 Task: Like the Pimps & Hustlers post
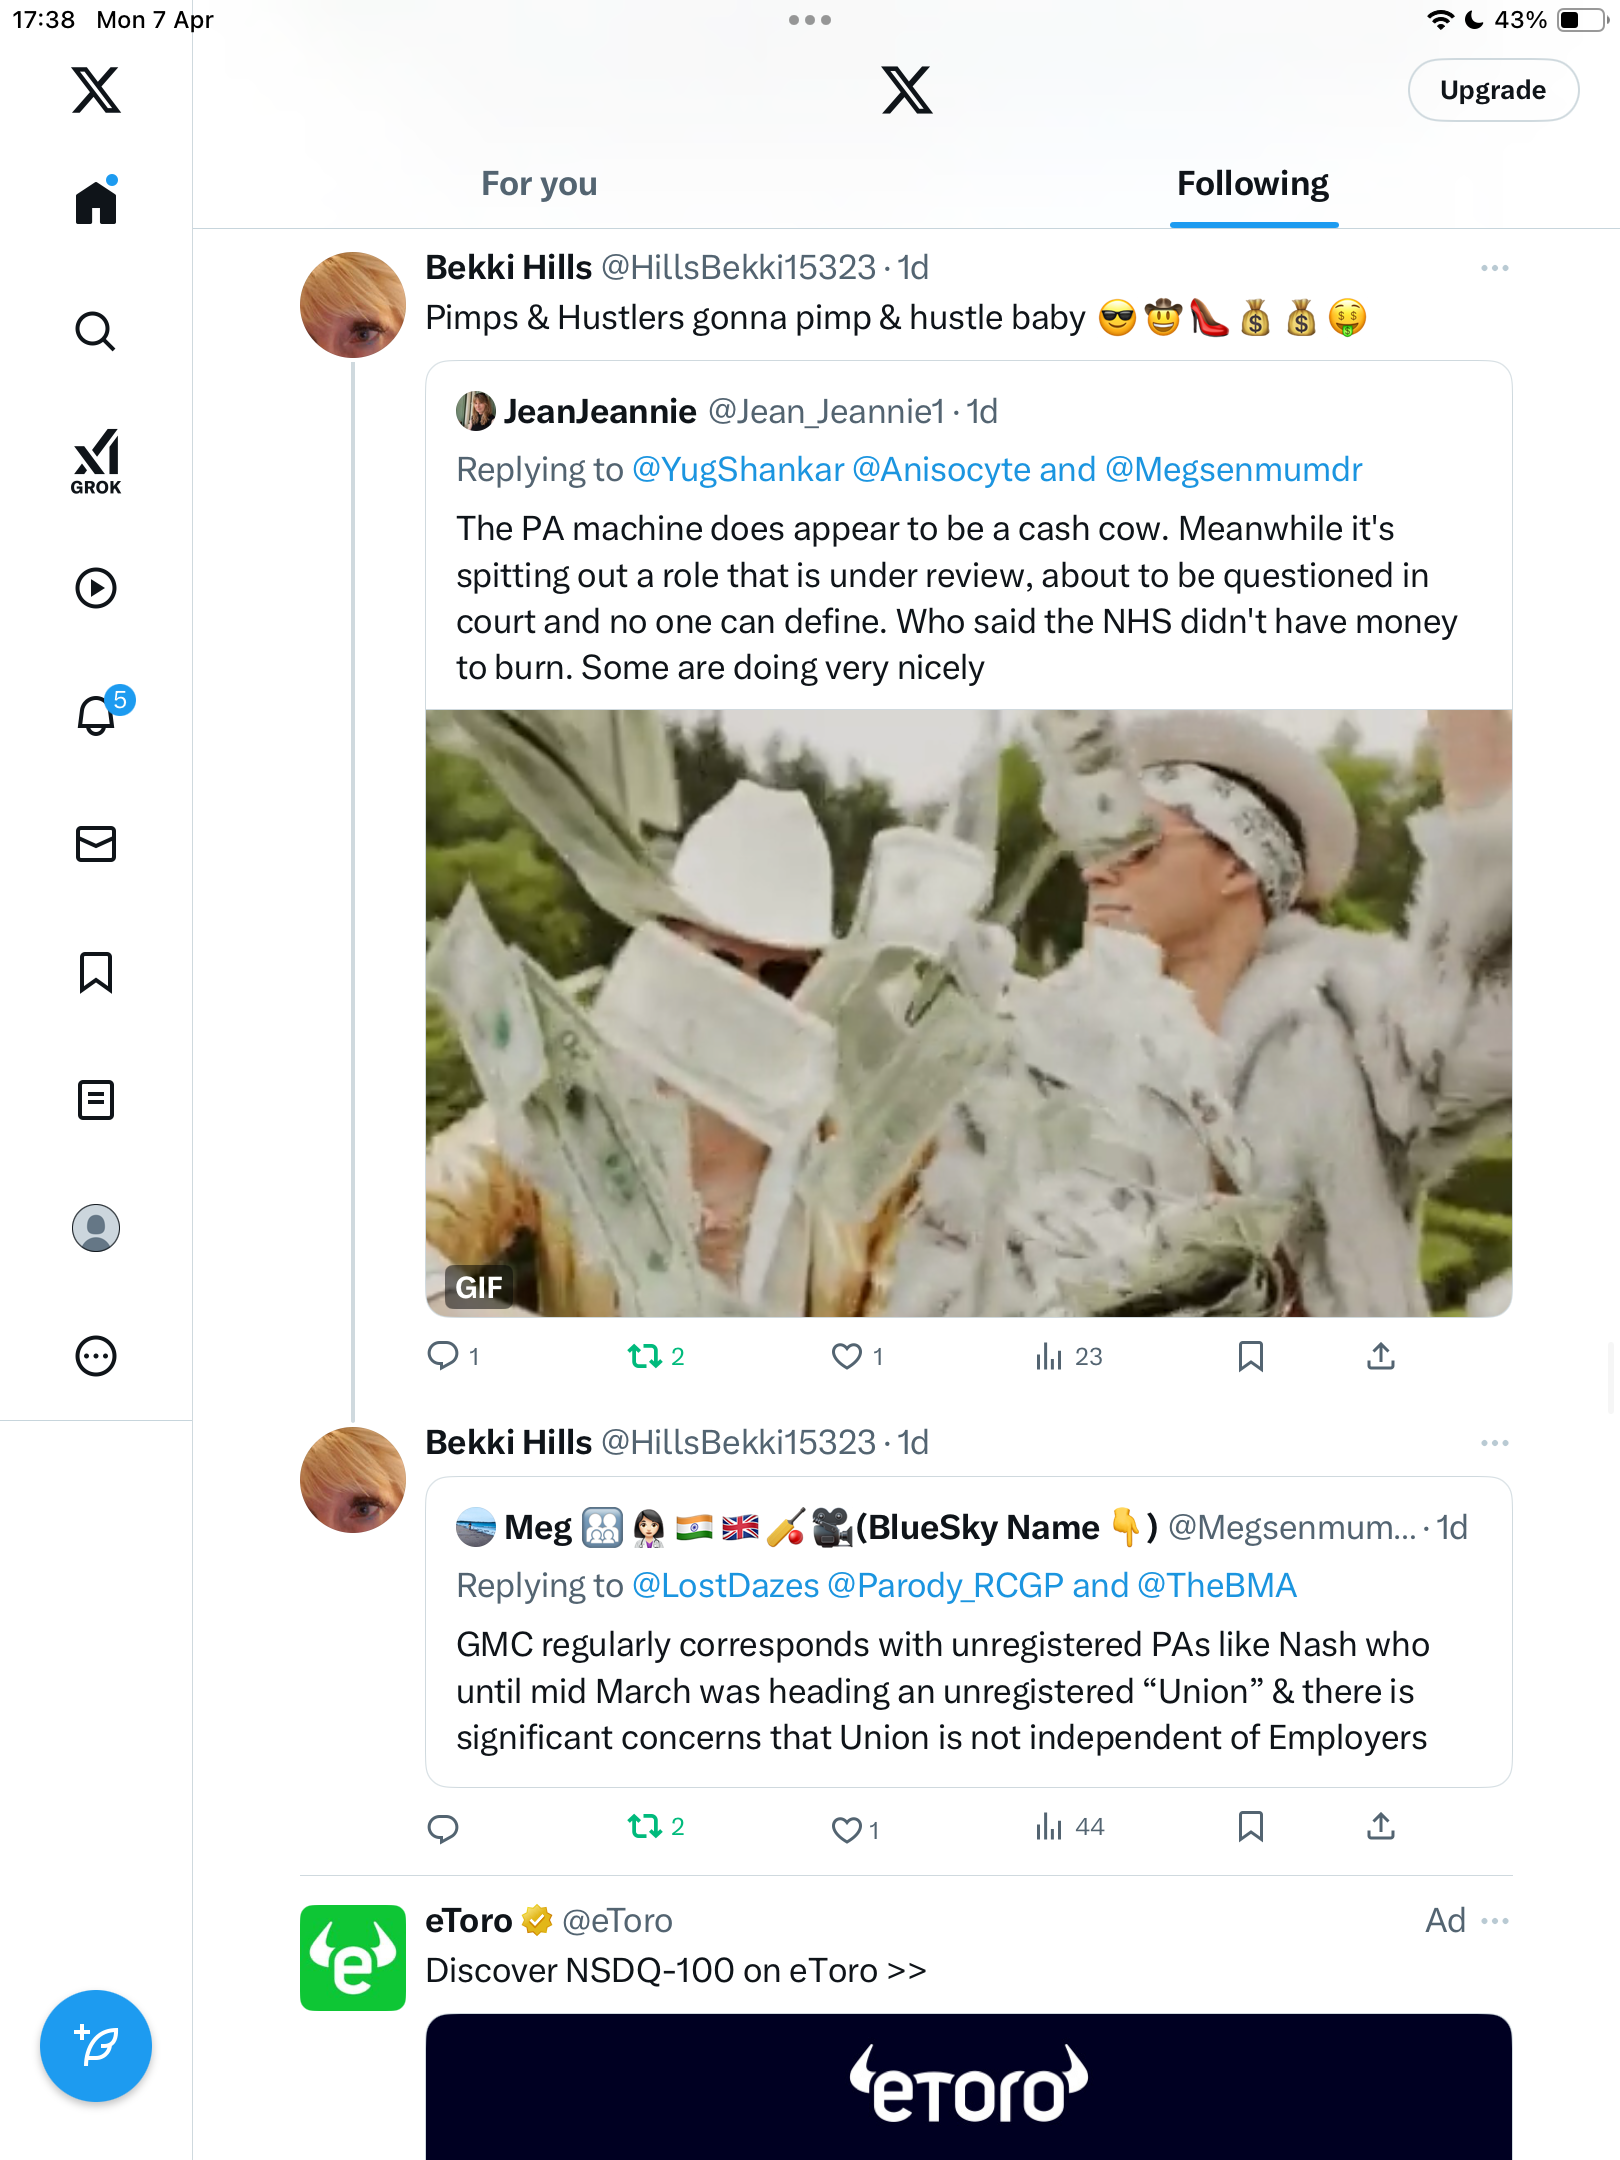point(857,1356)
